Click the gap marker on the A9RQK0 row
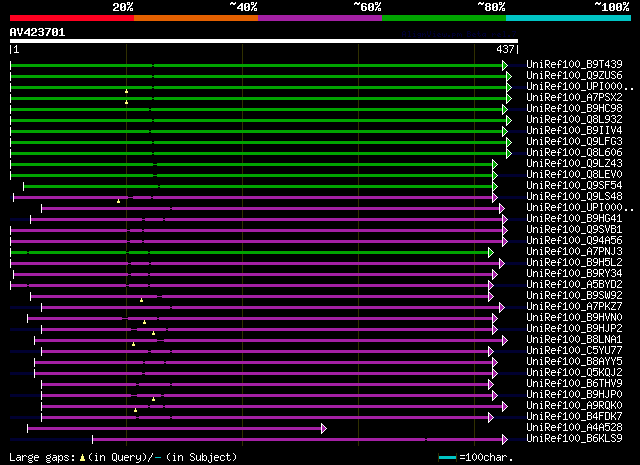This screenshot has width=640, height=465. tap(135, 410)
